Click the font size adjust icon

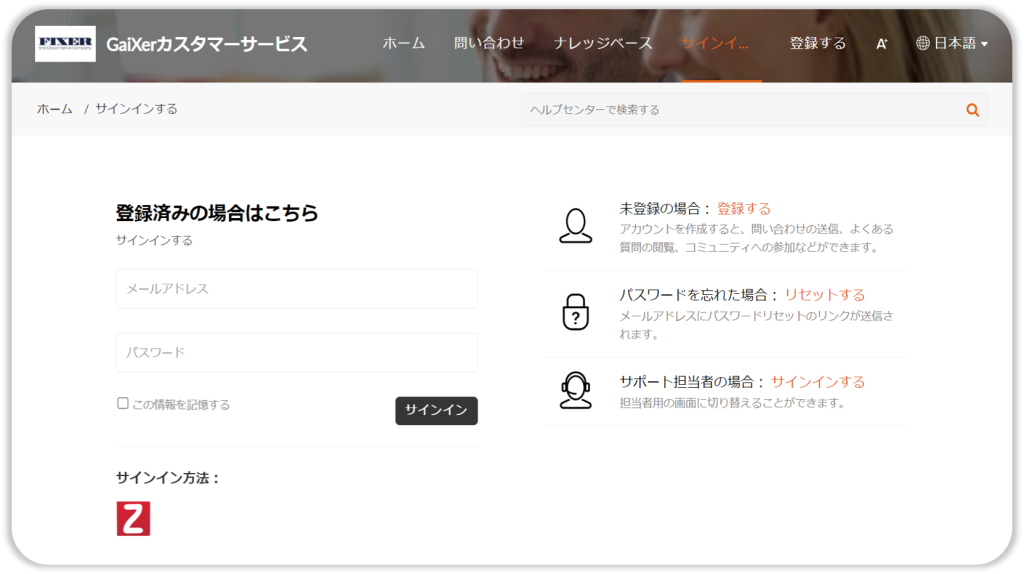(x=881, y=44)
